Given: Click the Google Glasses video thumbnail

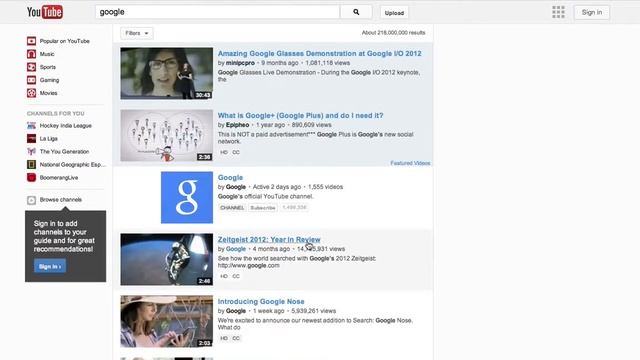Looking at the screenshot, I should click(x=167, y=73).
